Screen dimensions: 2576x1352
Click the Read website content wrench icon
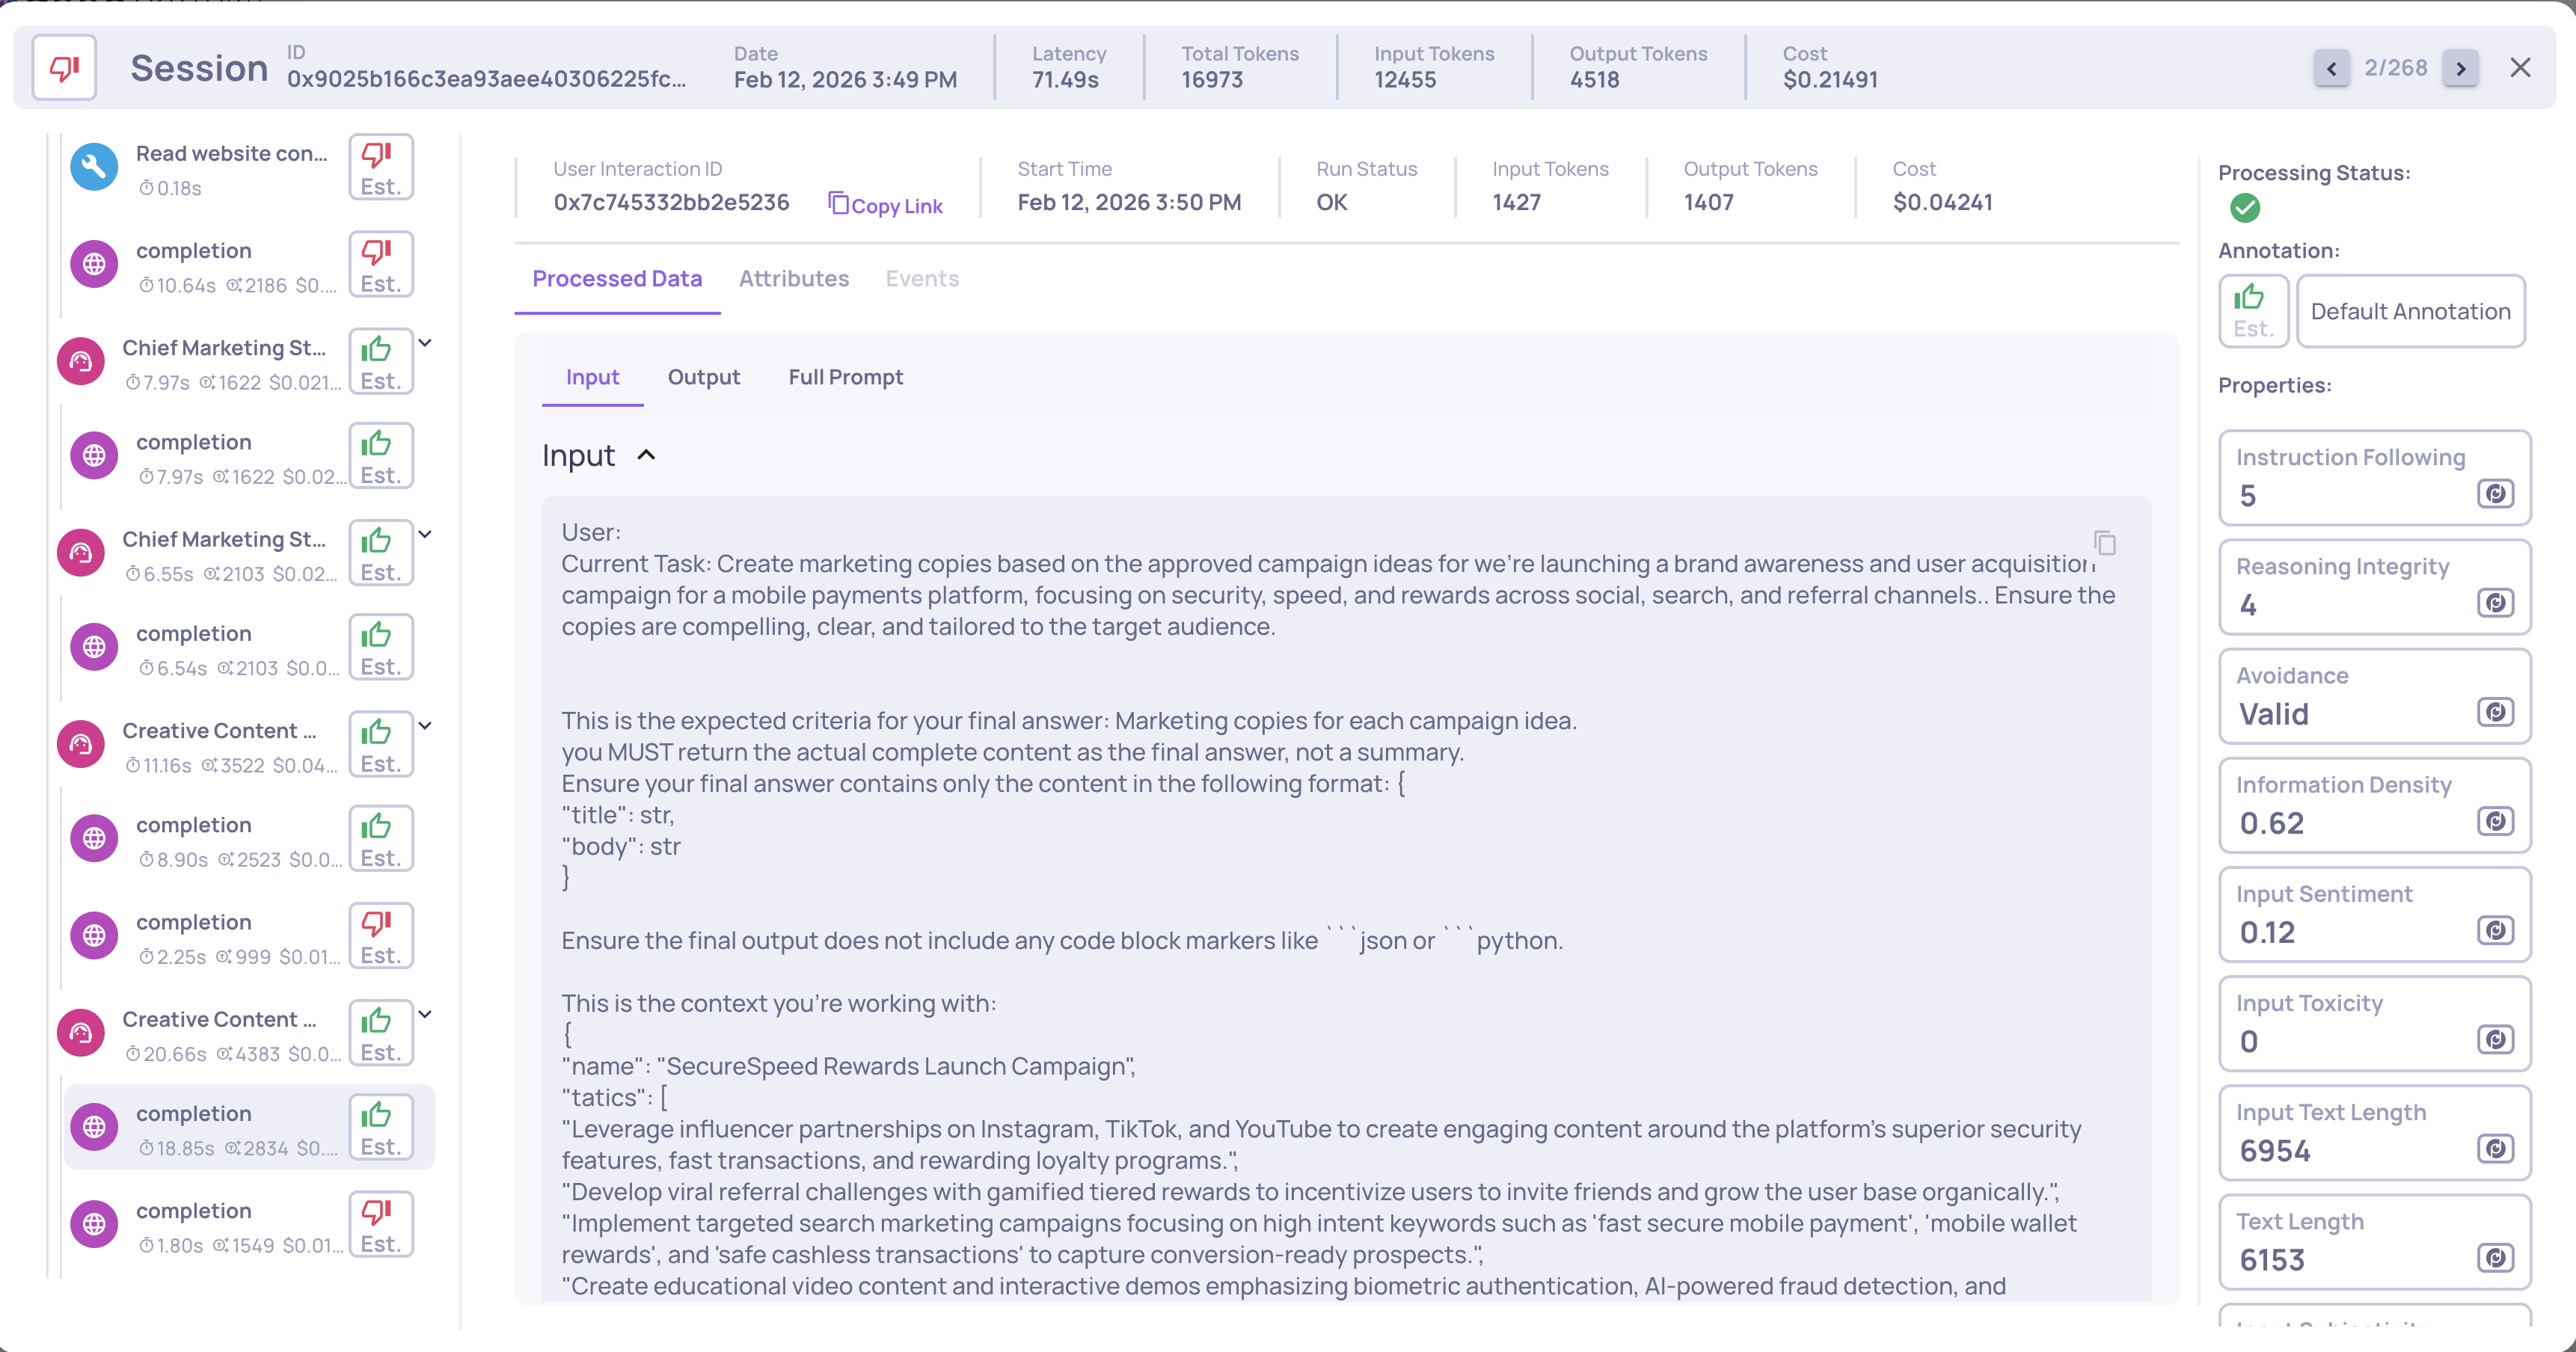tap(94, 167)
